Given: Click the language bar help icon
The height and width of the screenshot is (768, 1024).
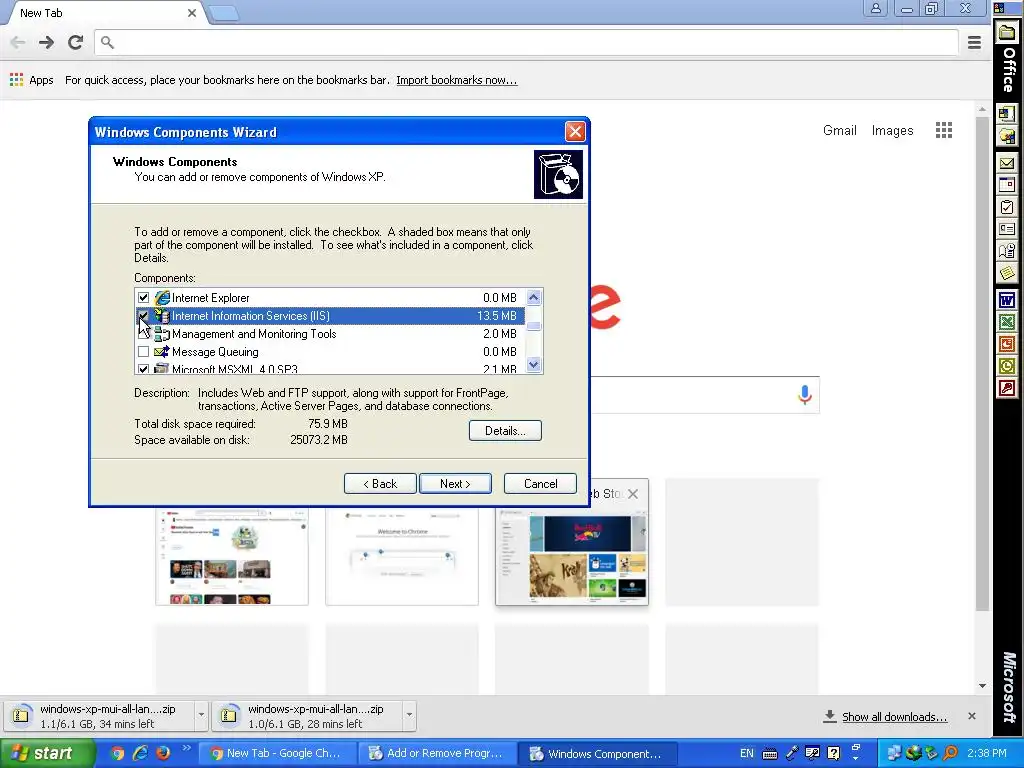Looking at the screenshot, I should [x=833, y=753].
